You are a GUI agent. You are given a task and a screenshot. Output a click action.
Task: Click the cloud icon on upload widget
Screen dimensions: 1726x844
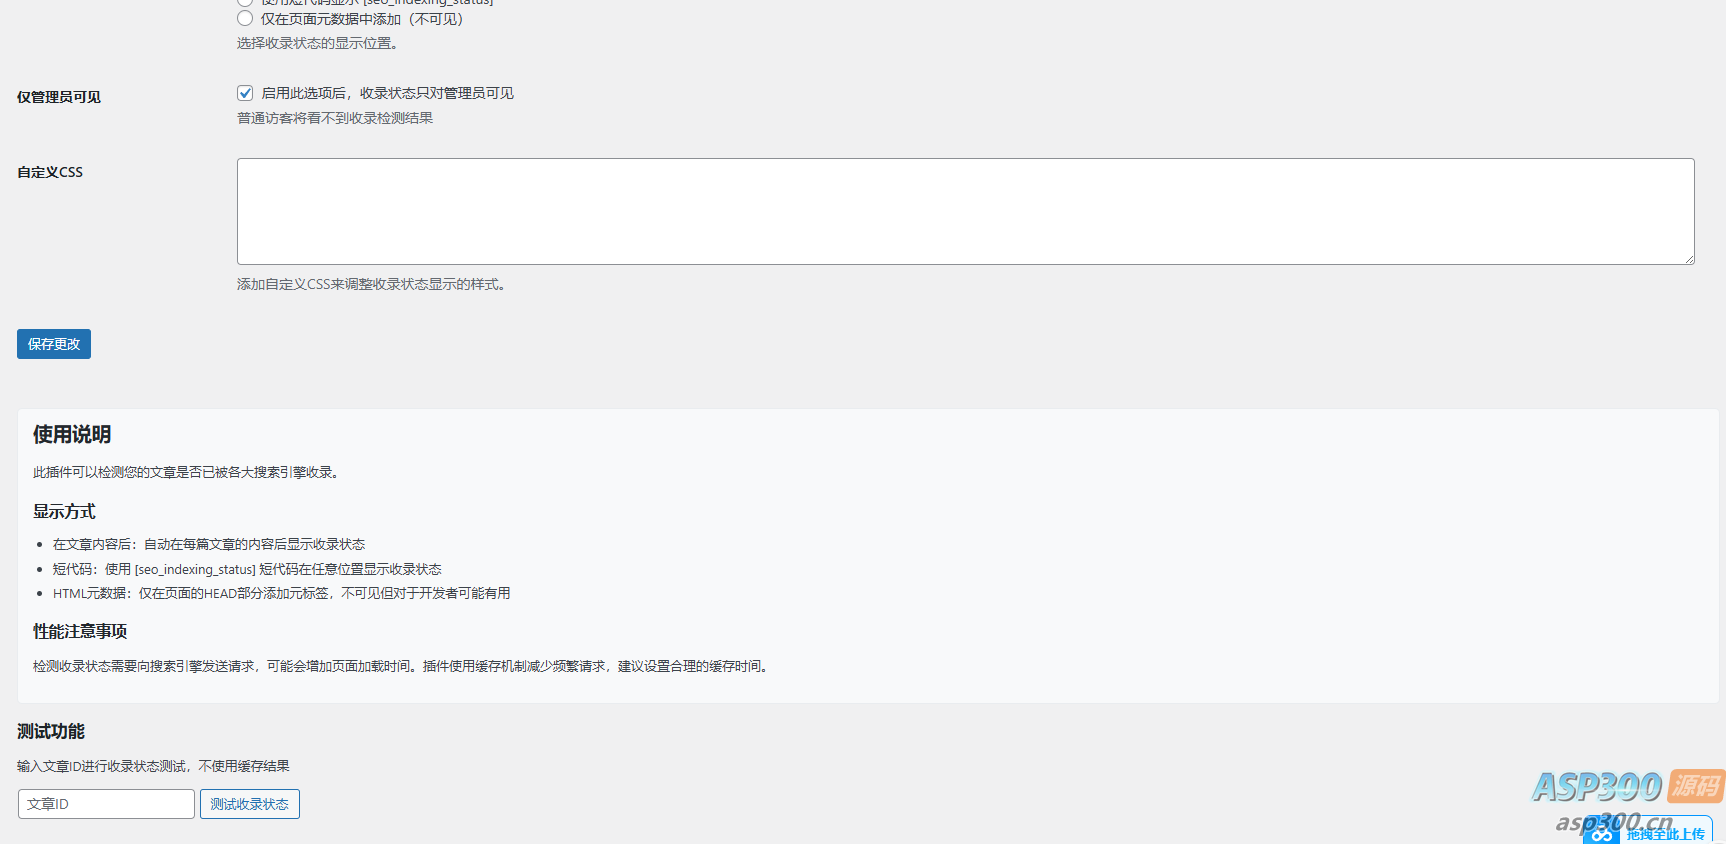pyautogui.click(x=1602, y=833)
